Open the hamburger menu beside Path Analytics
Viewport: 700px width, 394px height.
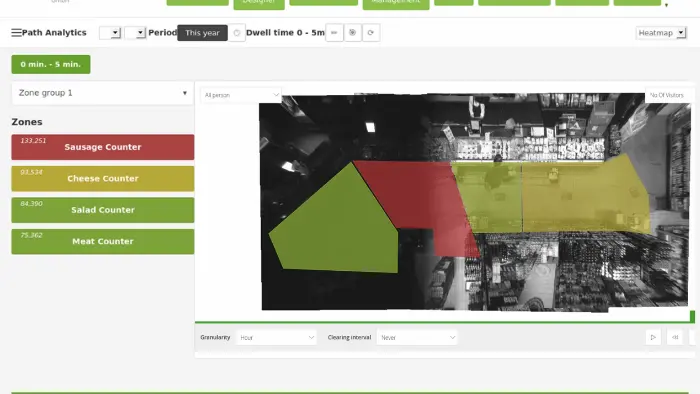(16, 33)
